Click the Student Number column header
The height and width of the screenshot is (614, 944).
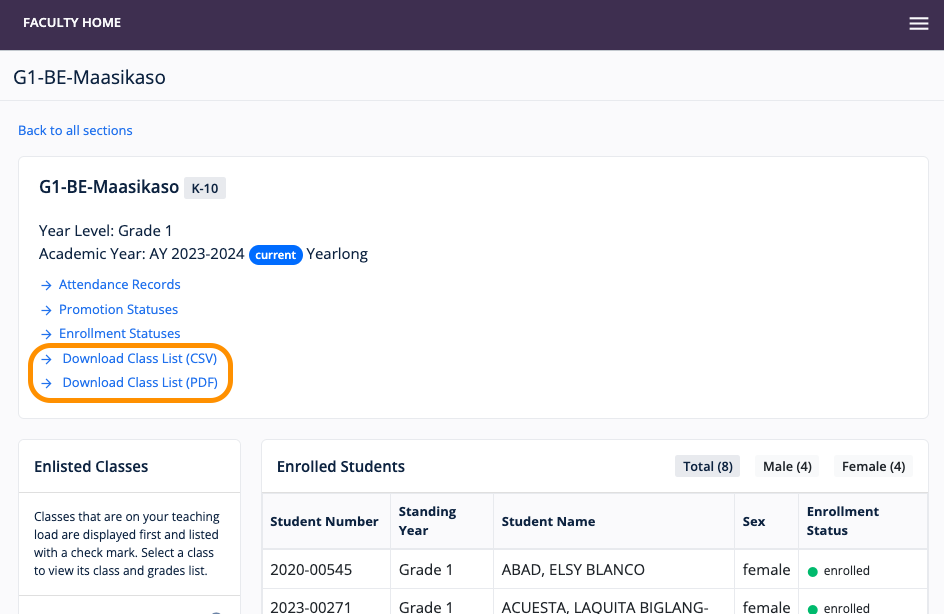[x=324, y=521]
